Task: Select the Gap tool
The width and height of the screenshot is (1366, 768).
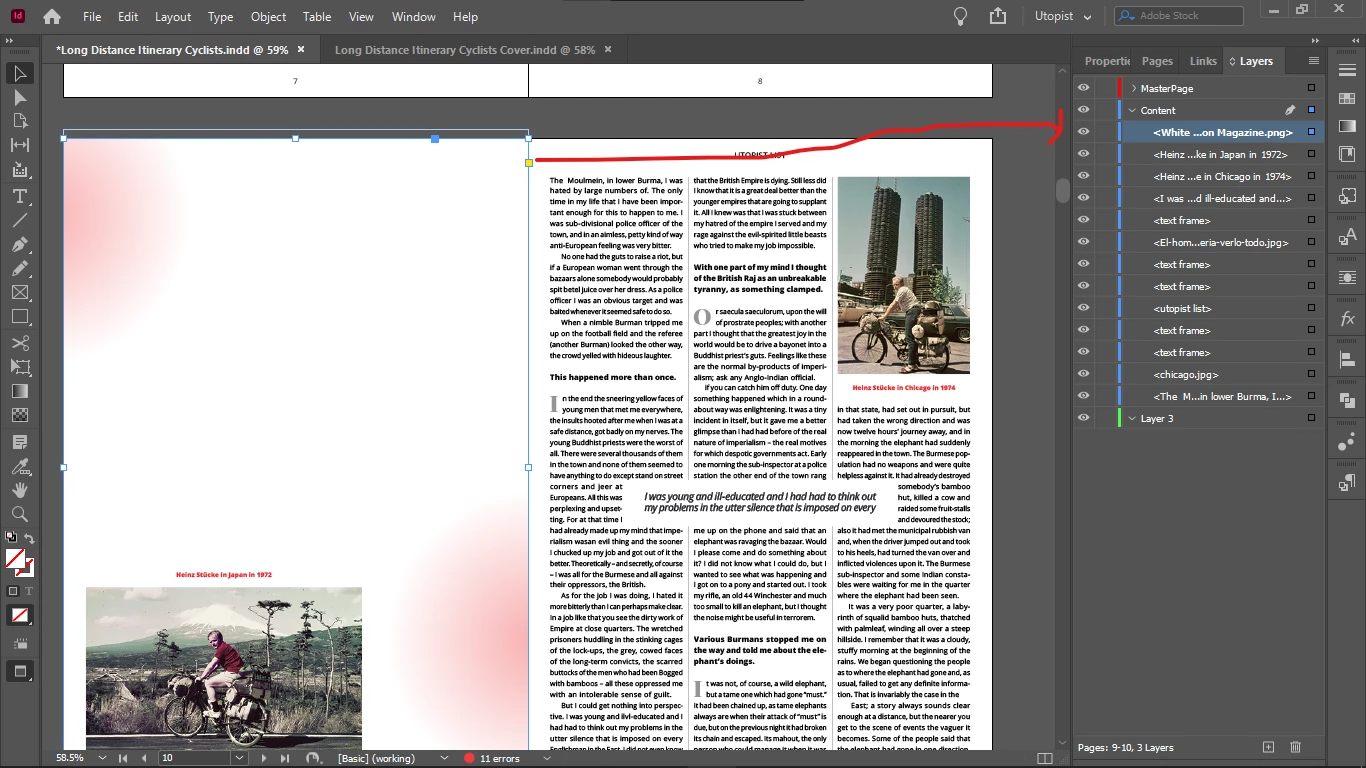Action: 19,146
